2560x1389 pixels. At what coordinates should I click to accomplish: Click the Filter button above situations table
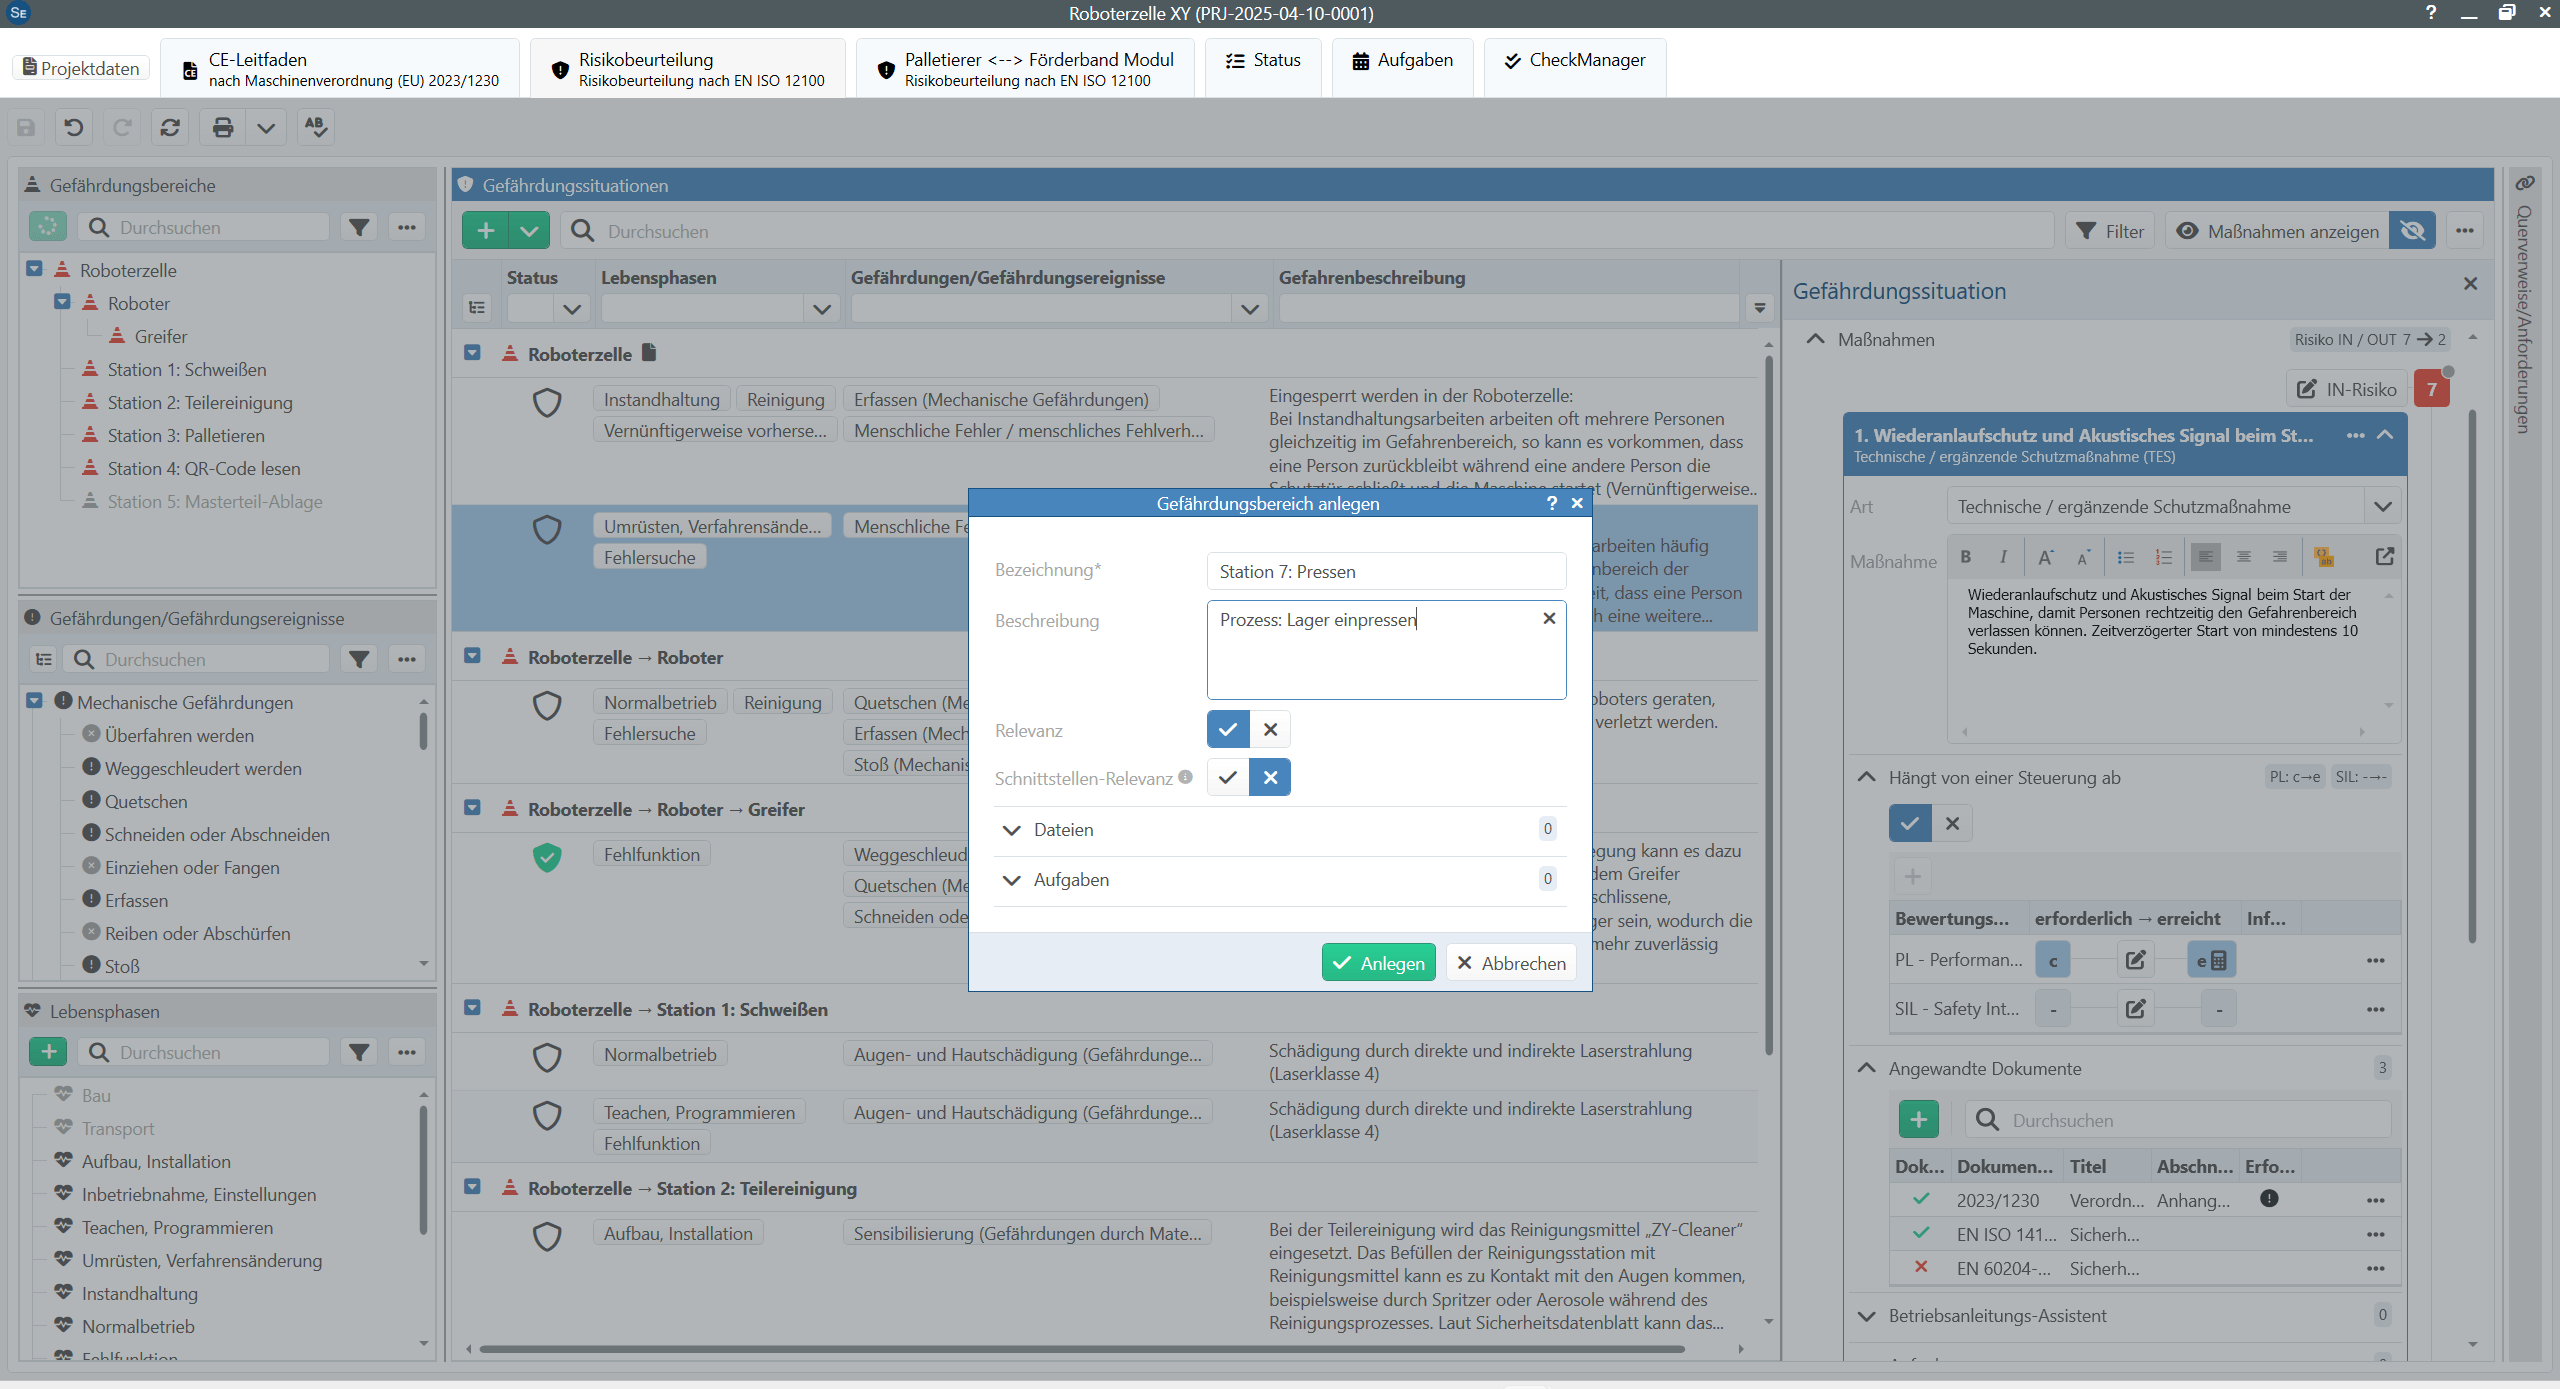2110,231
